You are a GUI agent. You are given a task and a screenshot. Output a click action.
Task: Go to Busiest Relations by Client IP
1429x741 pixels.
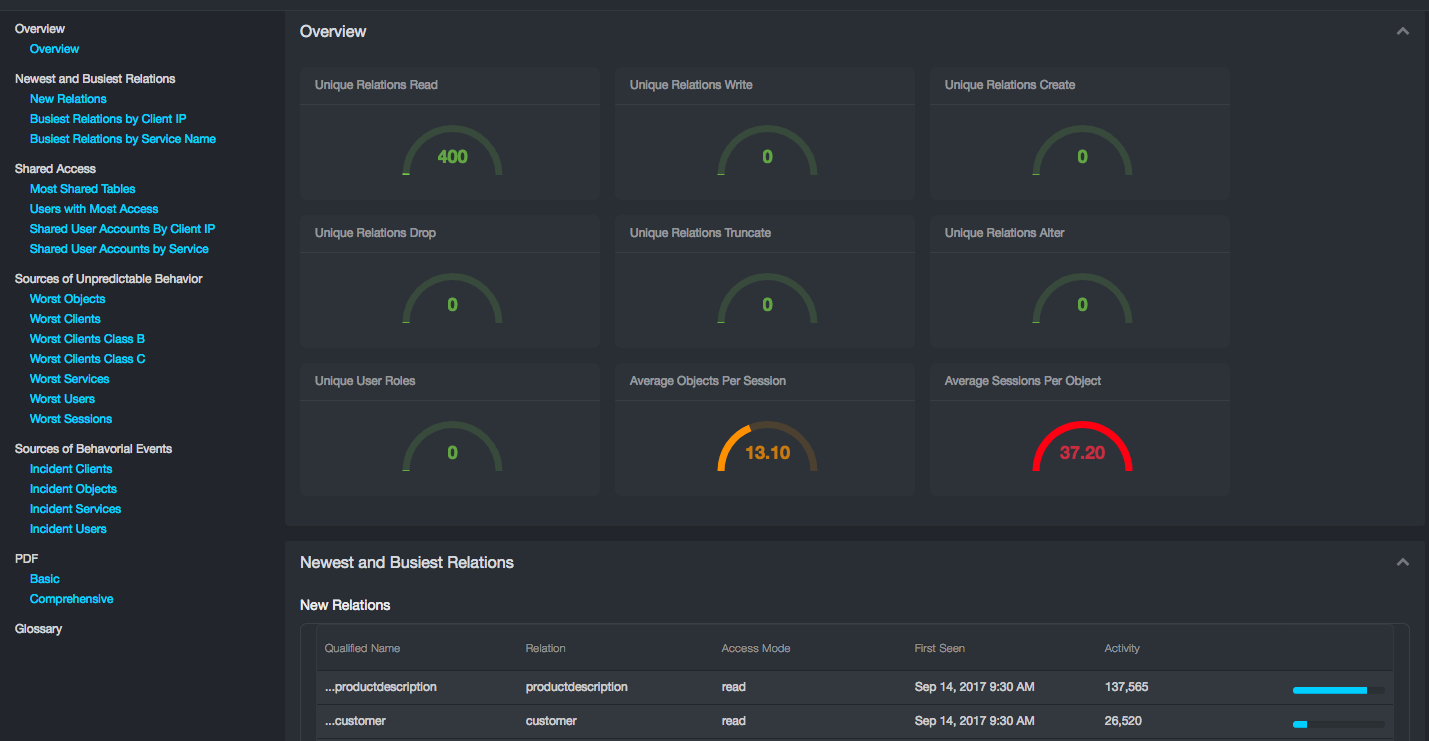coord(108,119)
